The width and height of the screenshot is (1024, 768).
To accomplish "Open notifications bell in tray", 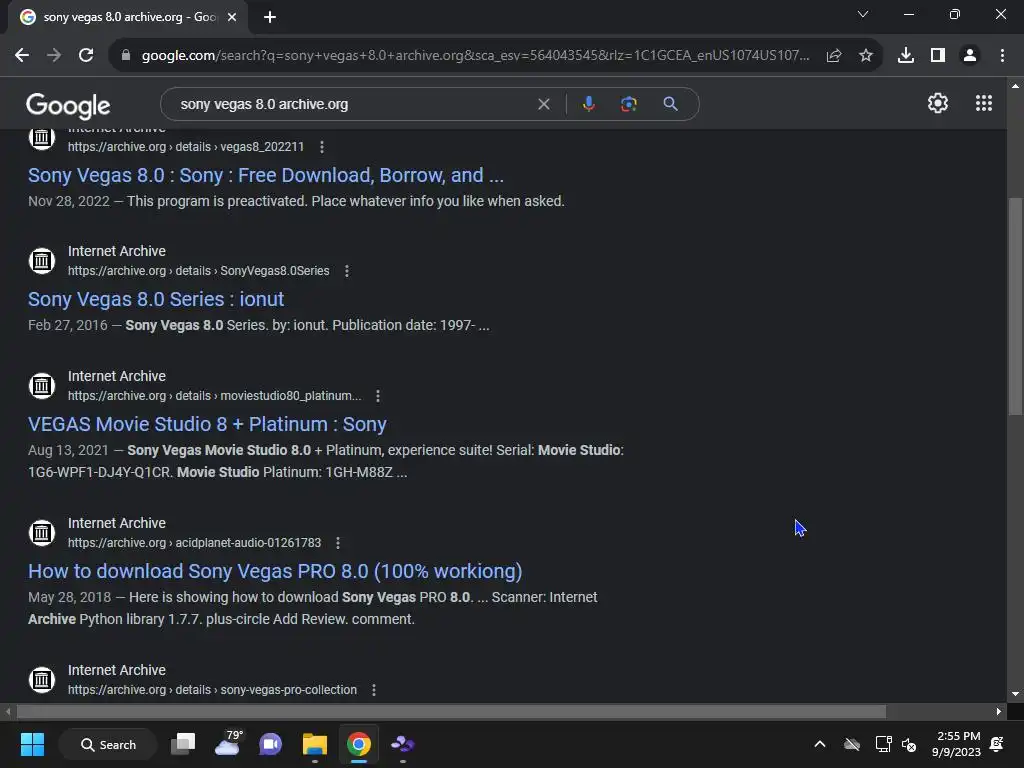I will [x=997, y=744].
